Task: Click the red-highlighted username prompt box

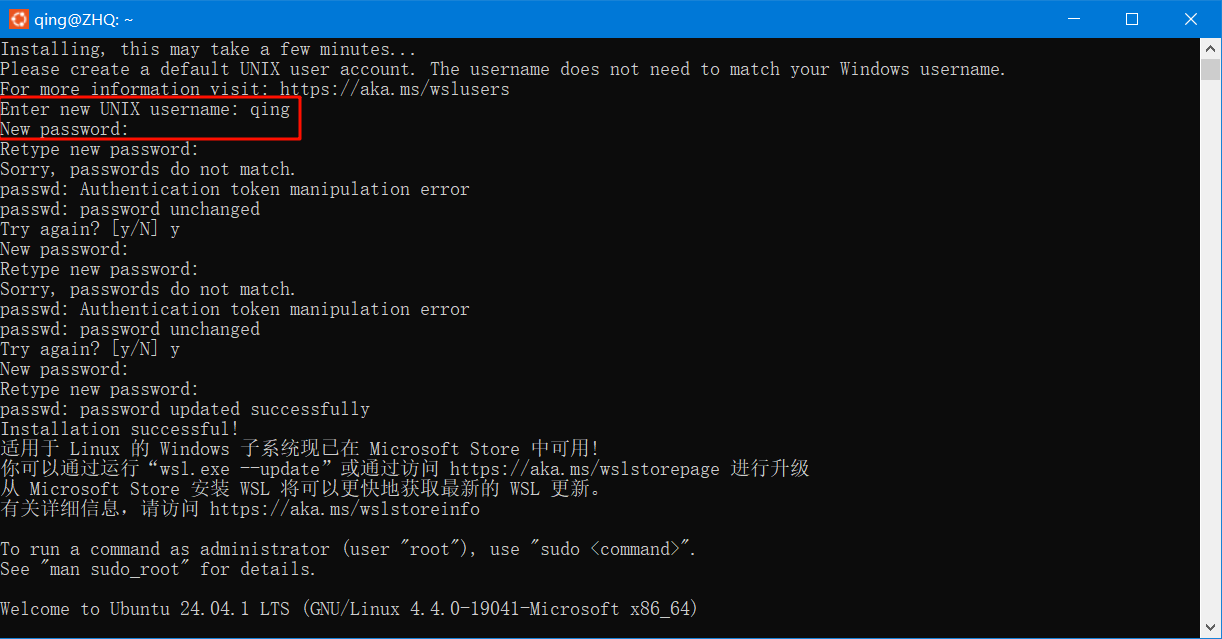Action: [x=150, y=119]
